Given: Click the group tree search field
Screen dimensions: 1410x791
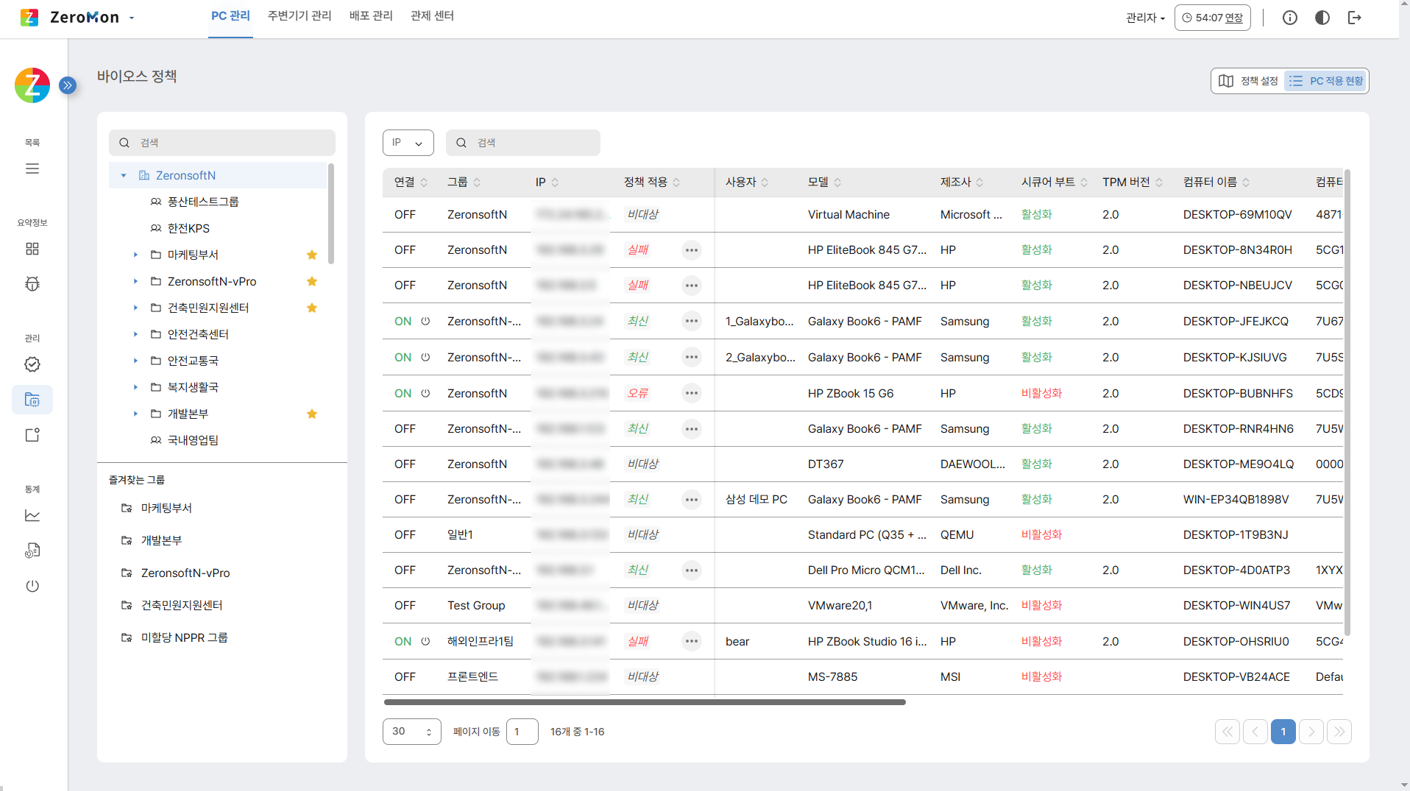Looking at the screenshot, I should click(x=222, y=143).
